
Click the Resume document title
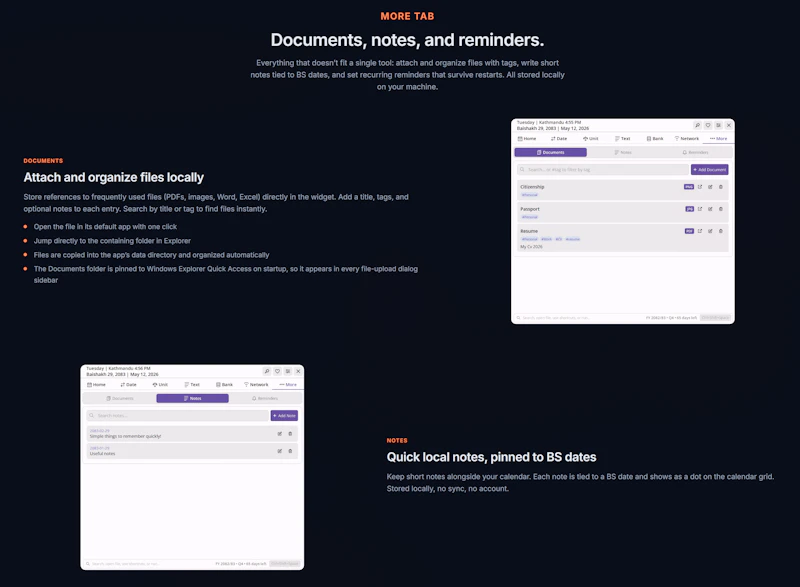click(x=529, y=231)
